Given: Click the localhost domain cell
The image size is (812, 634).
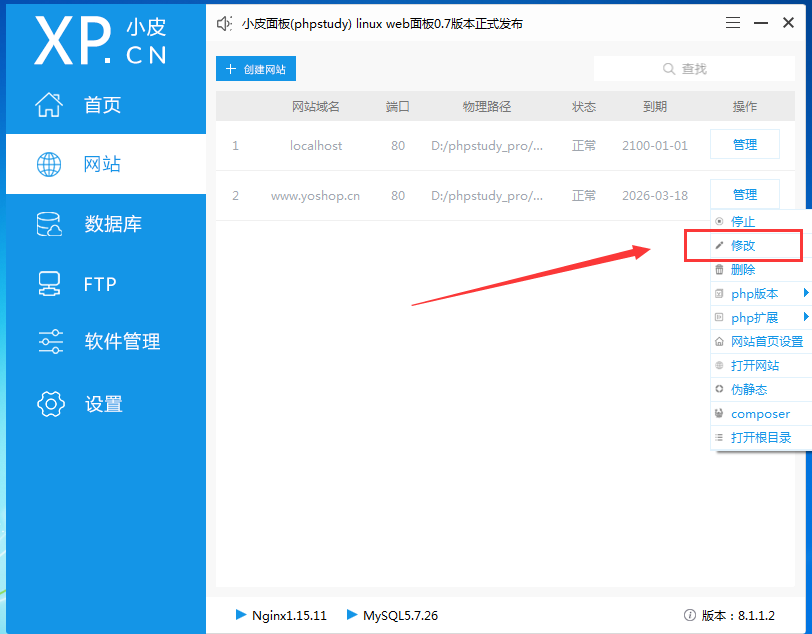Looking at the screenshot, I should point(316,146).
